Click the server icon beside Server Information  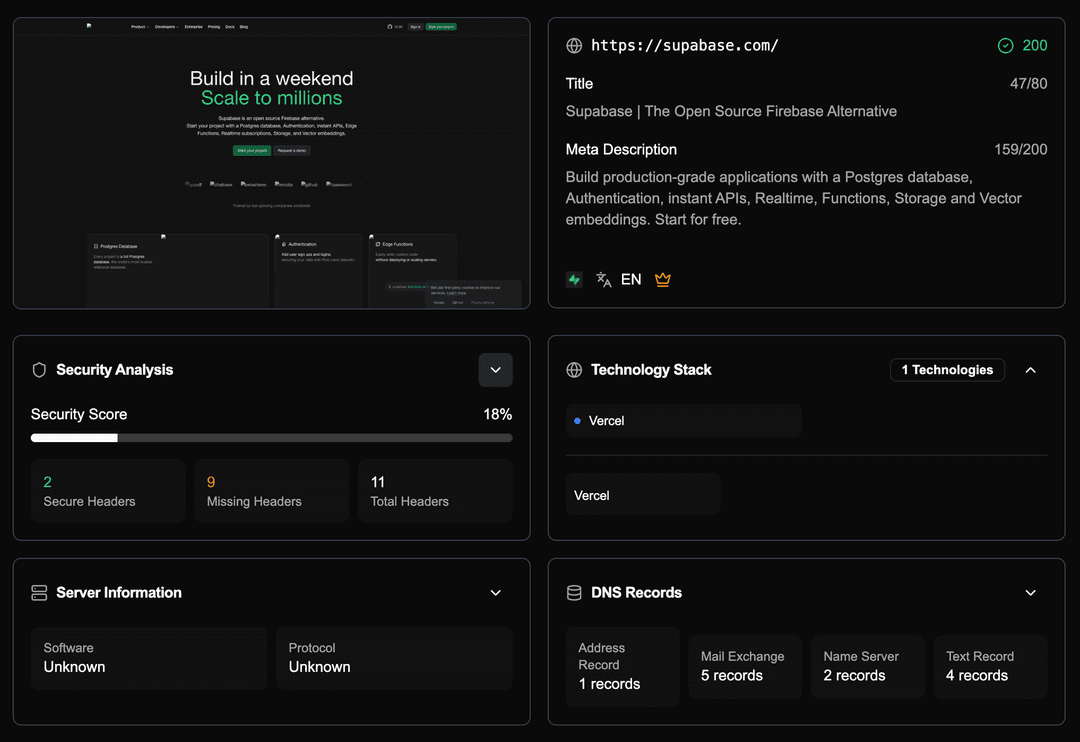click(x=39, y=592)
